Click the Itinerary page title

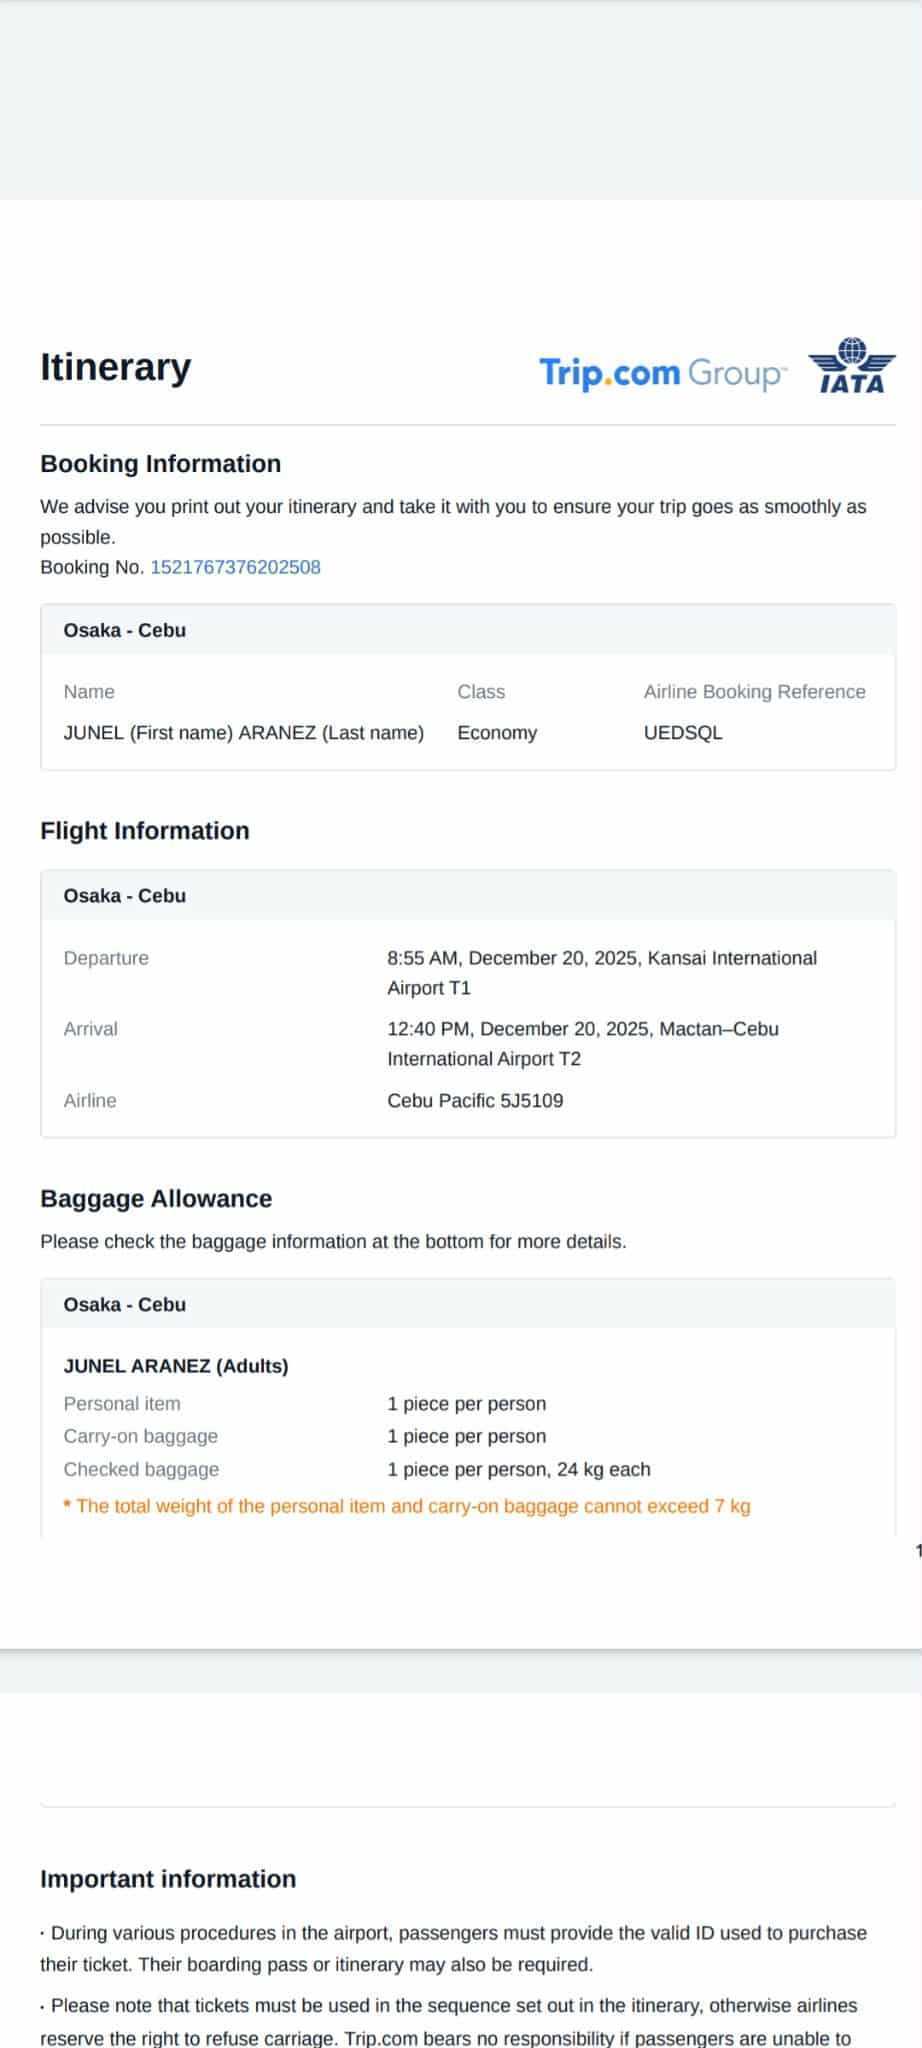click(x=115, y=367)
